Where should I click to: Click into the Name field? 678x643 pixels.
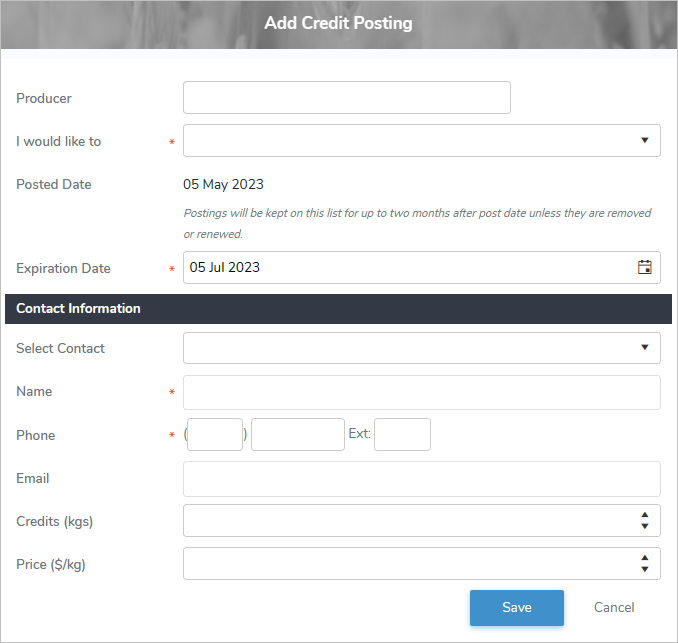(x=421, y=392)
